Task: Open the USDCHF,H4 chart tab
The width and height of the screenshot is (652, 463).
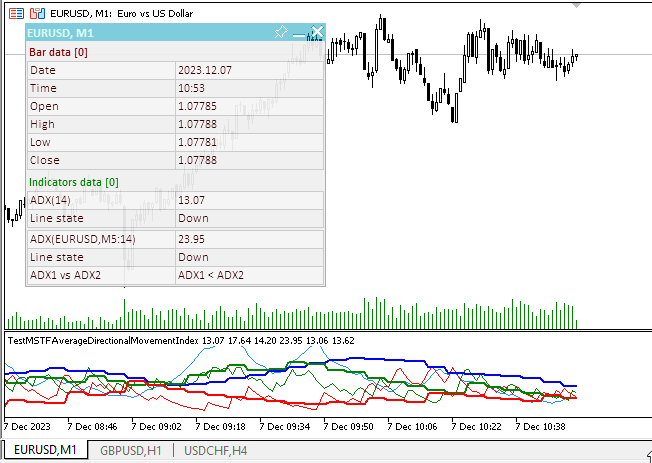Action: 215,451
